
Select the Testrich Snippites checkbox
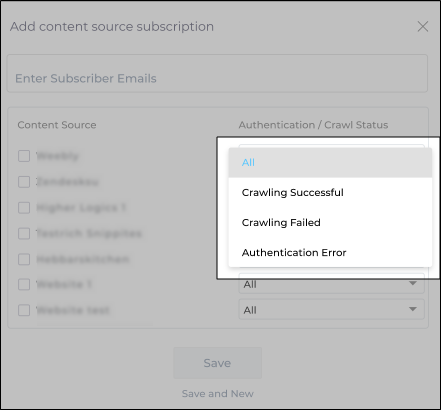pos(24,233)
